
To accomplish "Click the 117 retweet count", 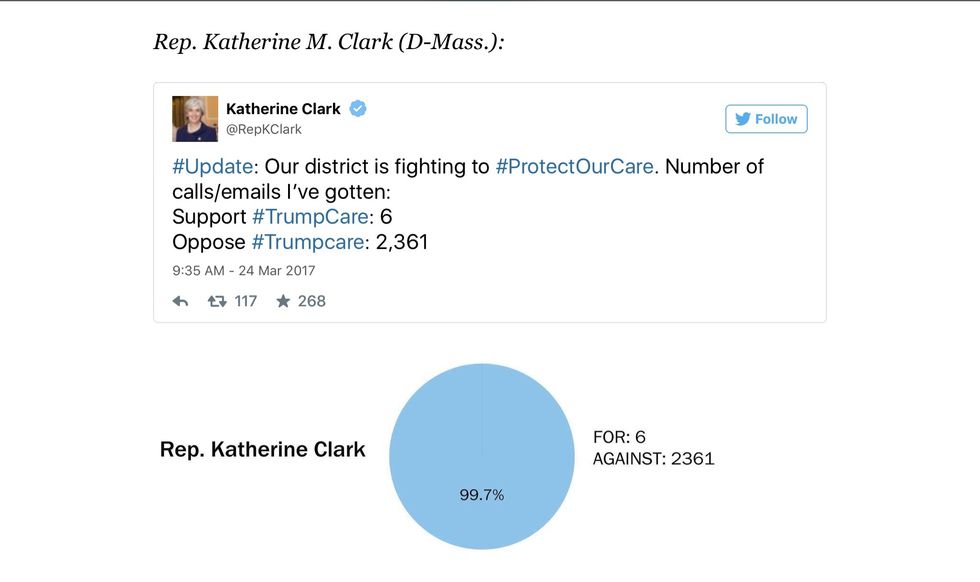I will [x=246, y=301].
